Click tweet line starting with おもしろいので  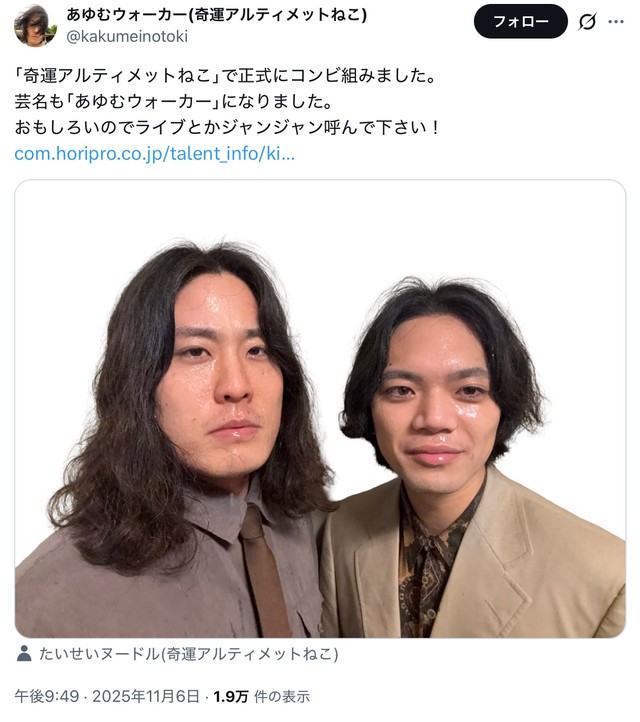227,127
